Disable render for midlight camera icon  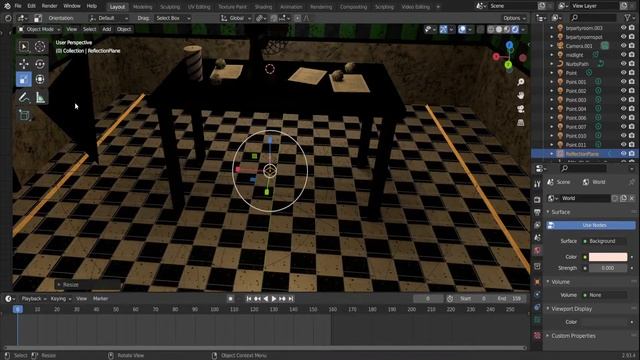tap(632, 55)
